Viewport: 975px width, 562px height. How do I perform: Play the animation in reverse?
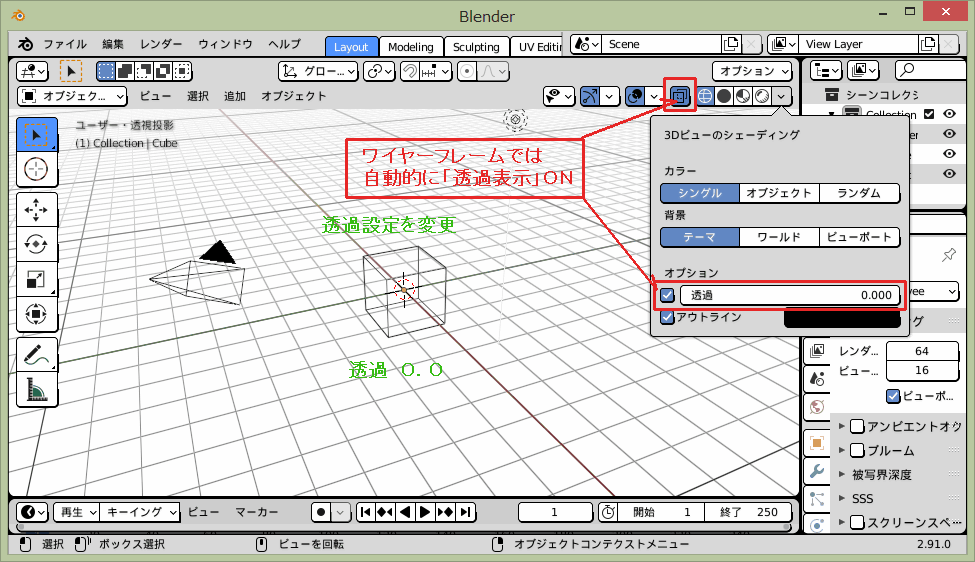point(405,512)
